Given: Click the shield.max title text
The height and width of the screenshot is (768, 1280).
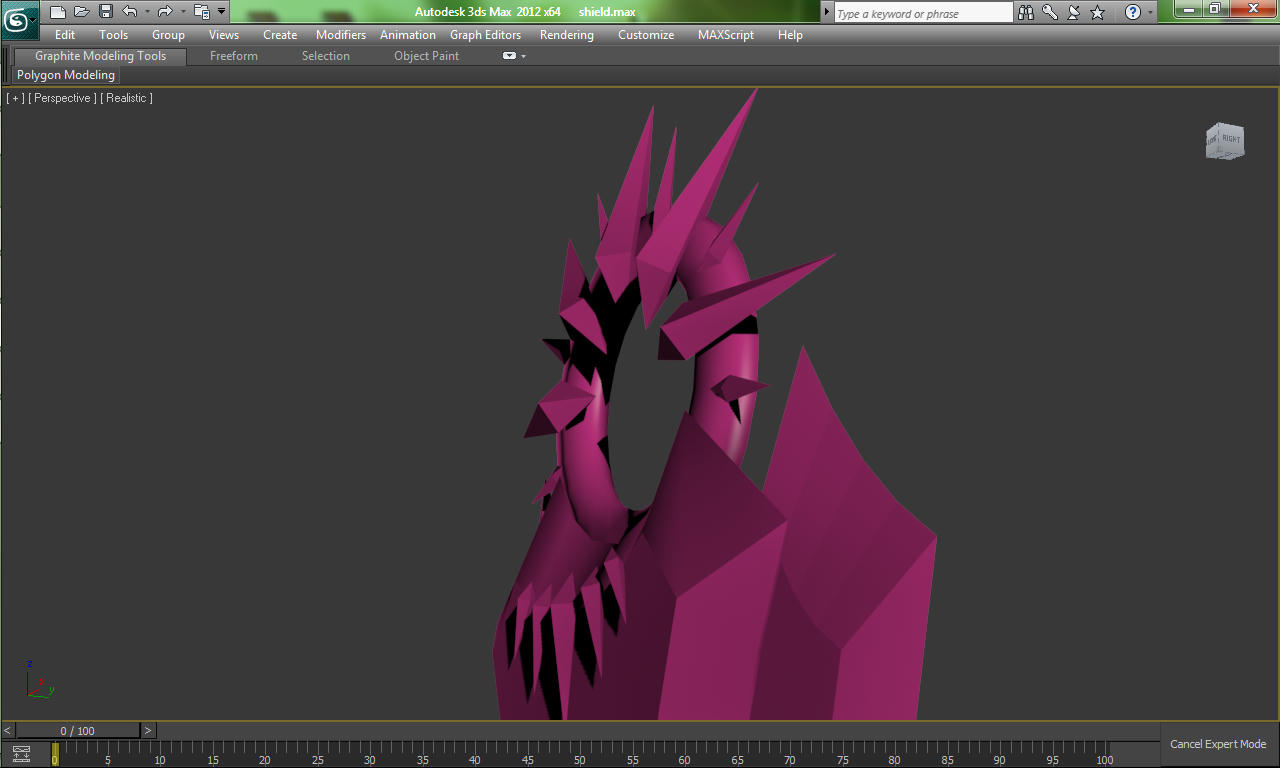Looking at the screenshot, I should [x=607, y=12].
